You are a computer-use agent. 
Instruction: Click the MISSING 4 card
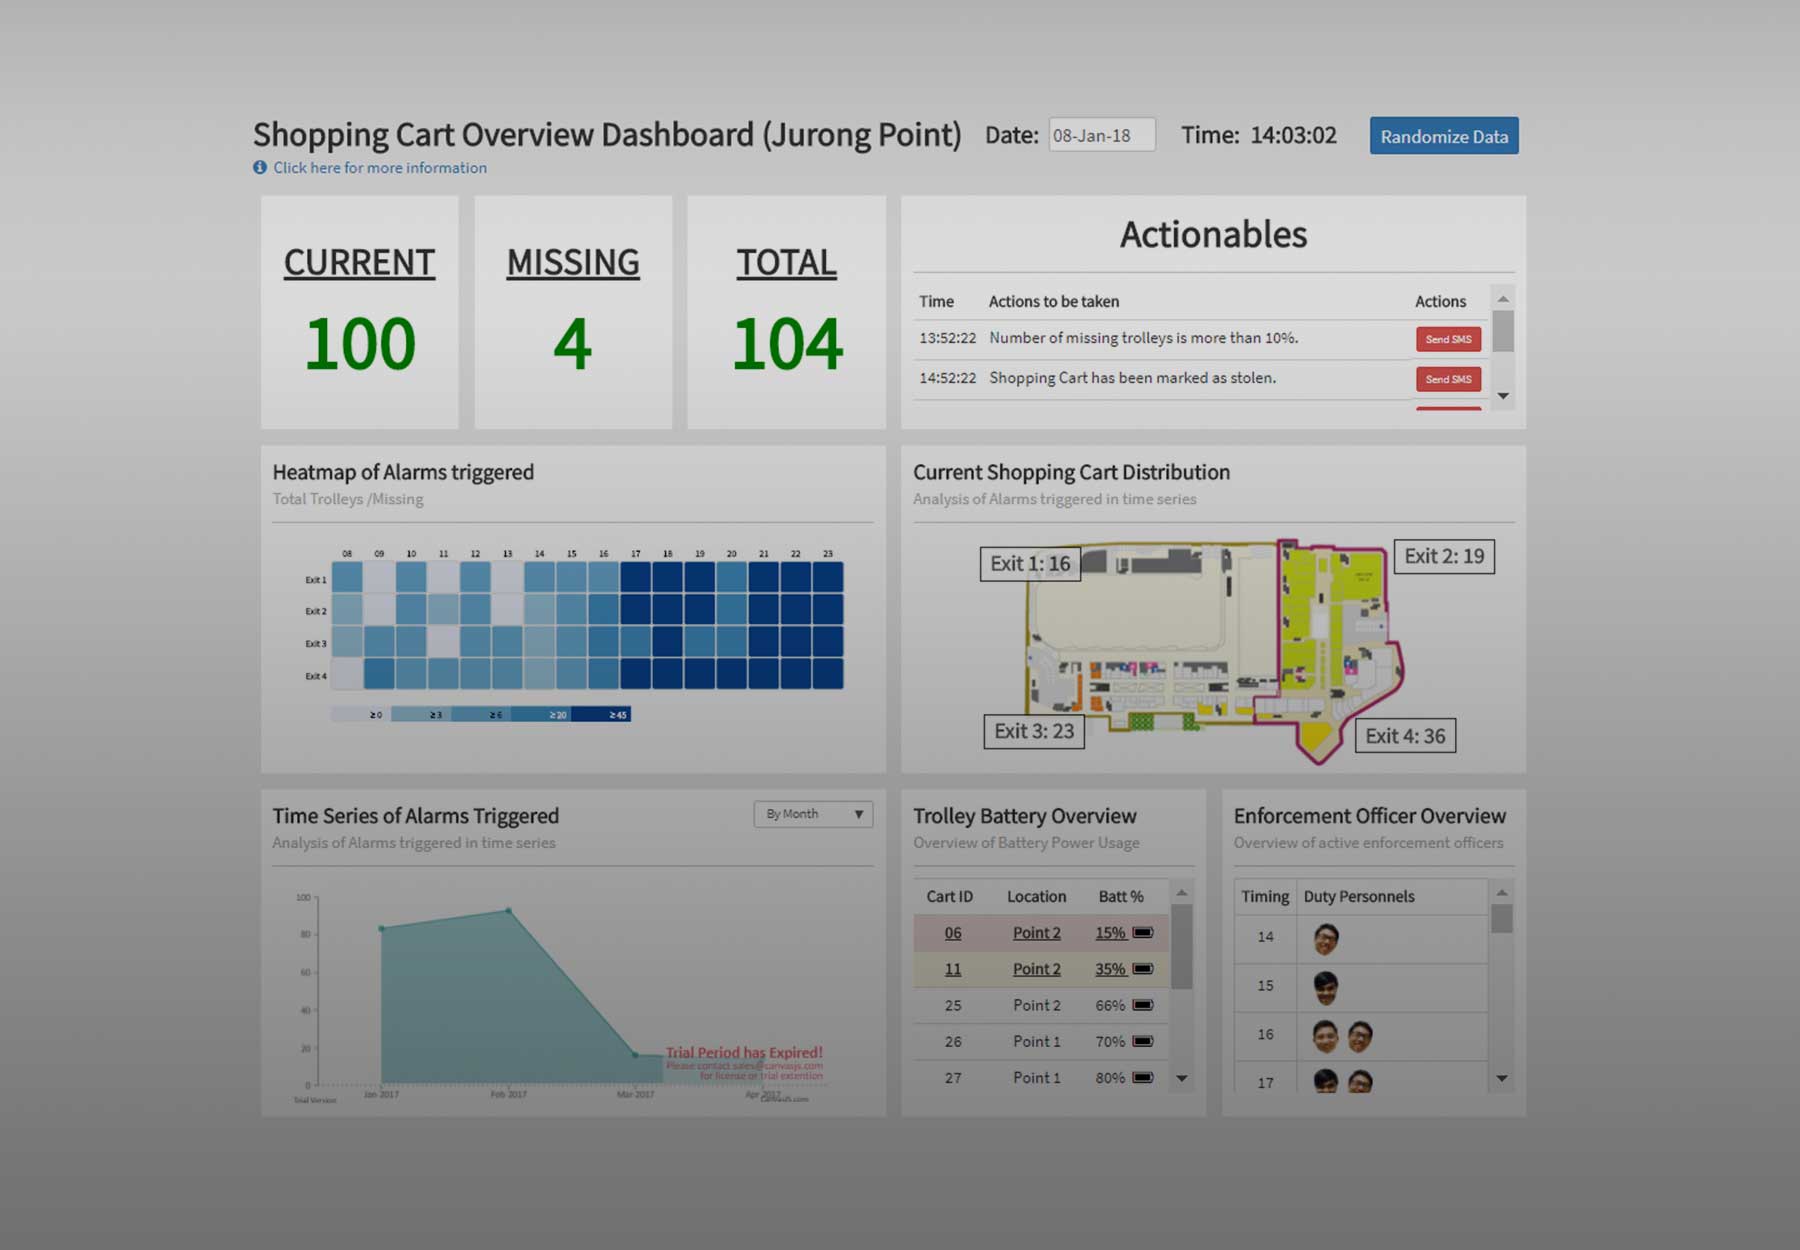pos(573,312)
